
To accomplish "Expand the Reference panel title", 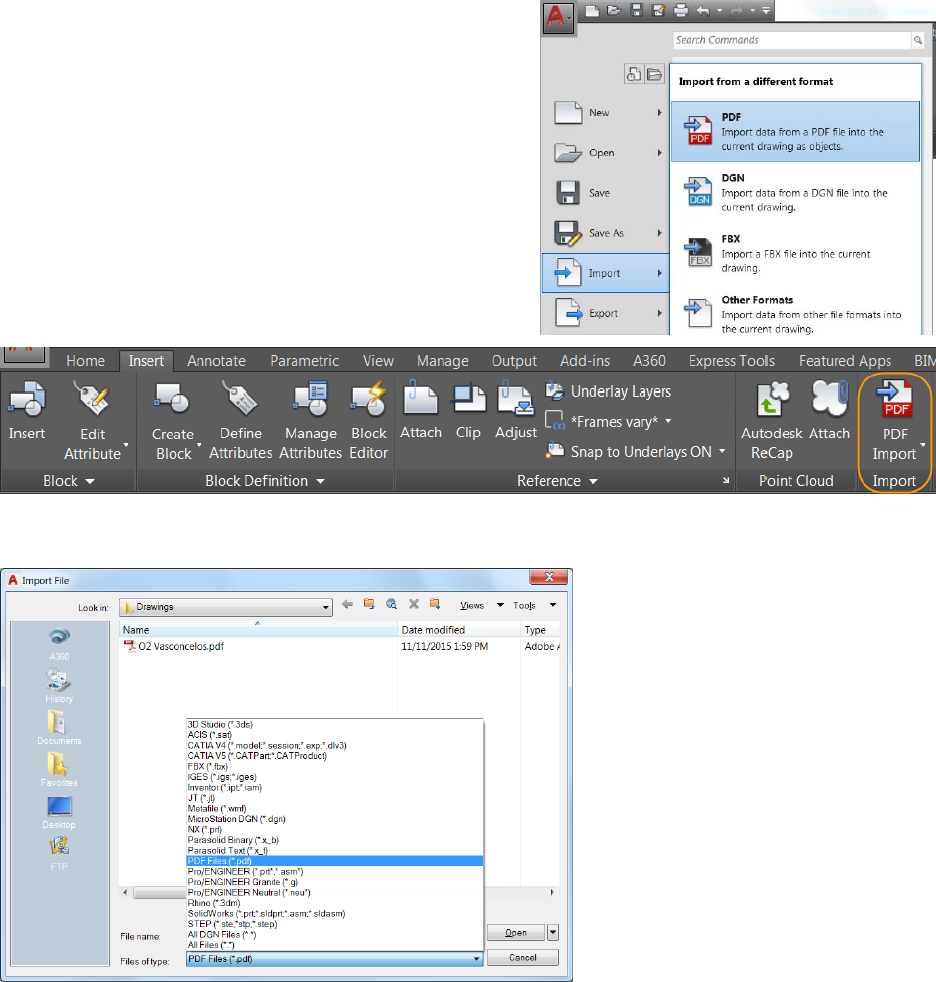I will tap(557, 481).
